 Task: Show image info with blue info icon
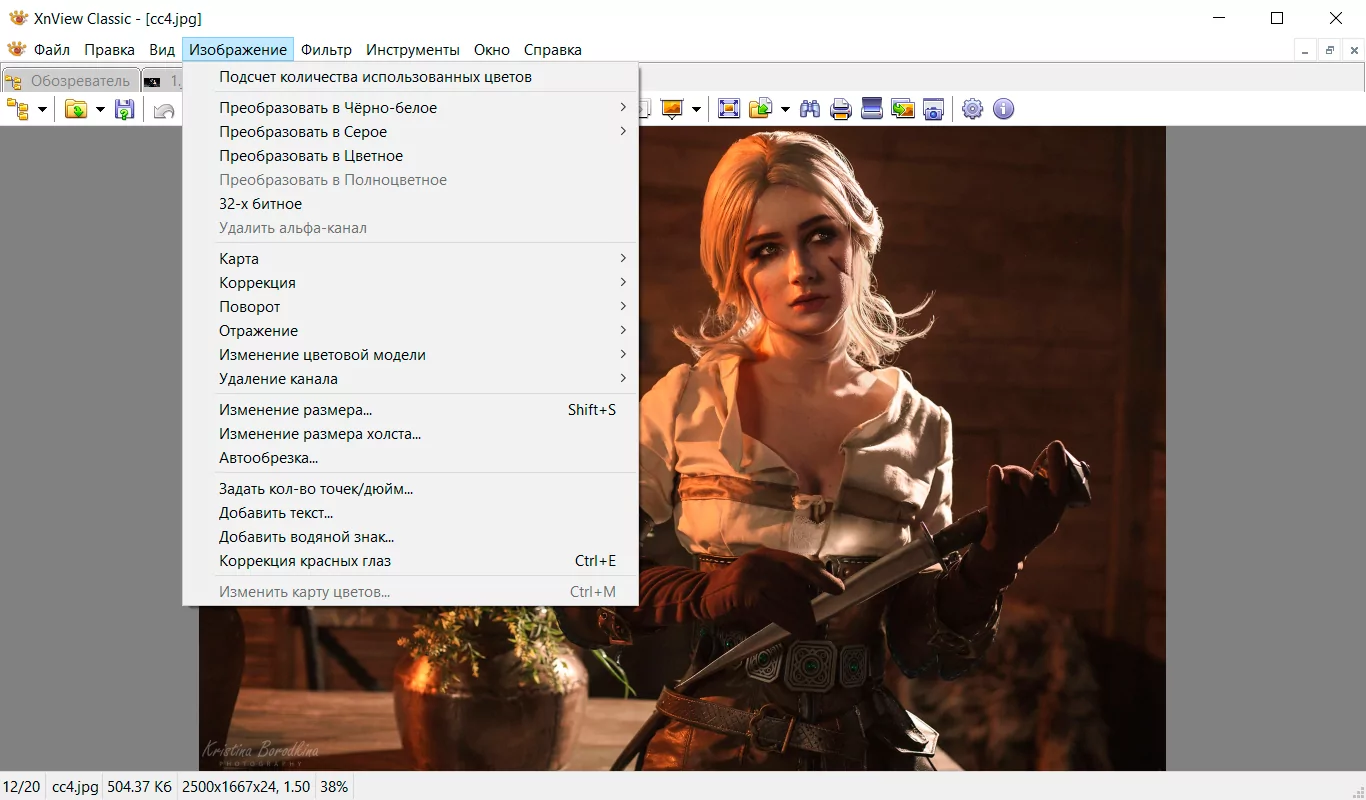(x=1003, y=108)
